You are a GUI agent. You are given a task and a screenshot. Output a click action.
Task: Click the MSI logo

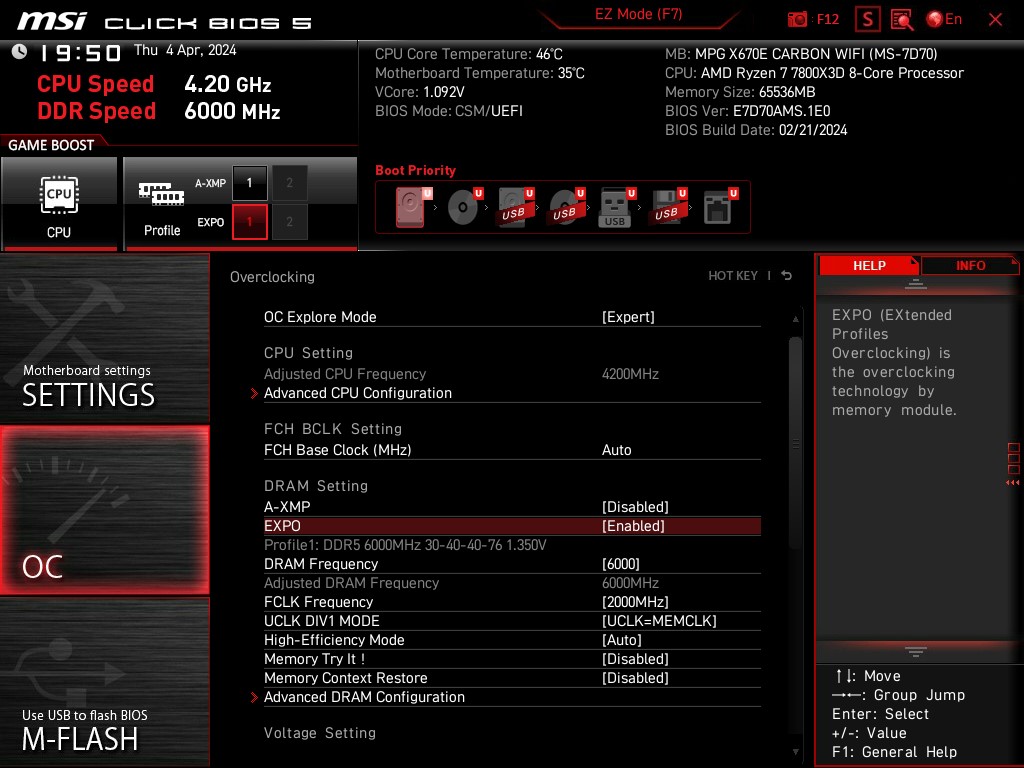click(52, 21)
